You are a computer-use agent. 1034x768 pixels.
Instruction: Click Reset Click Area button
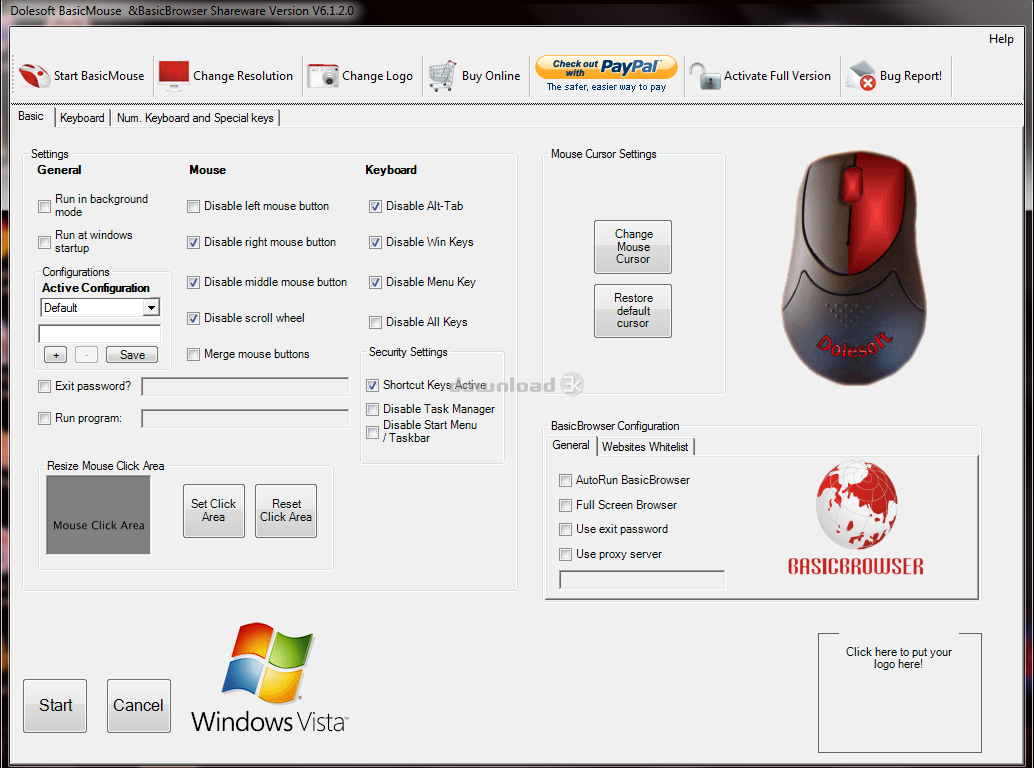tap(286, 511)
